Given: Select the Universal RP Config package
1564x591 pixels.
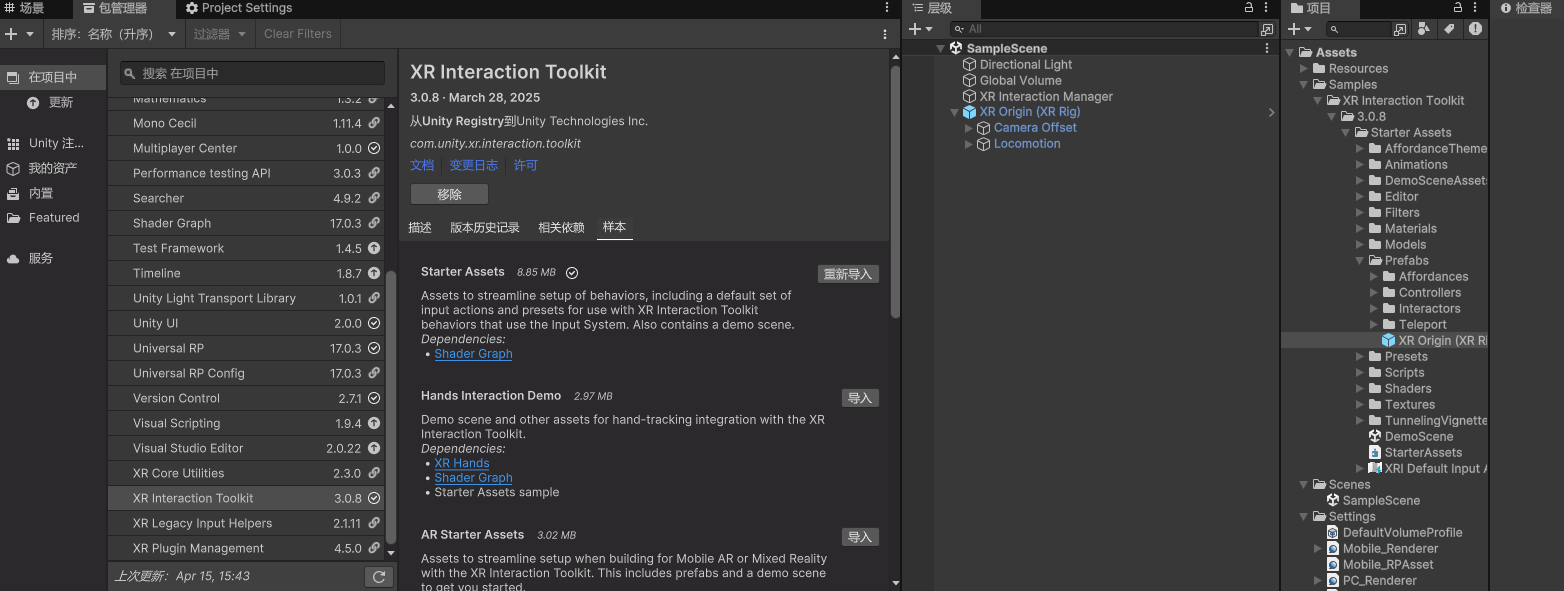Looking at the screenshot, I should coord(246,373).
